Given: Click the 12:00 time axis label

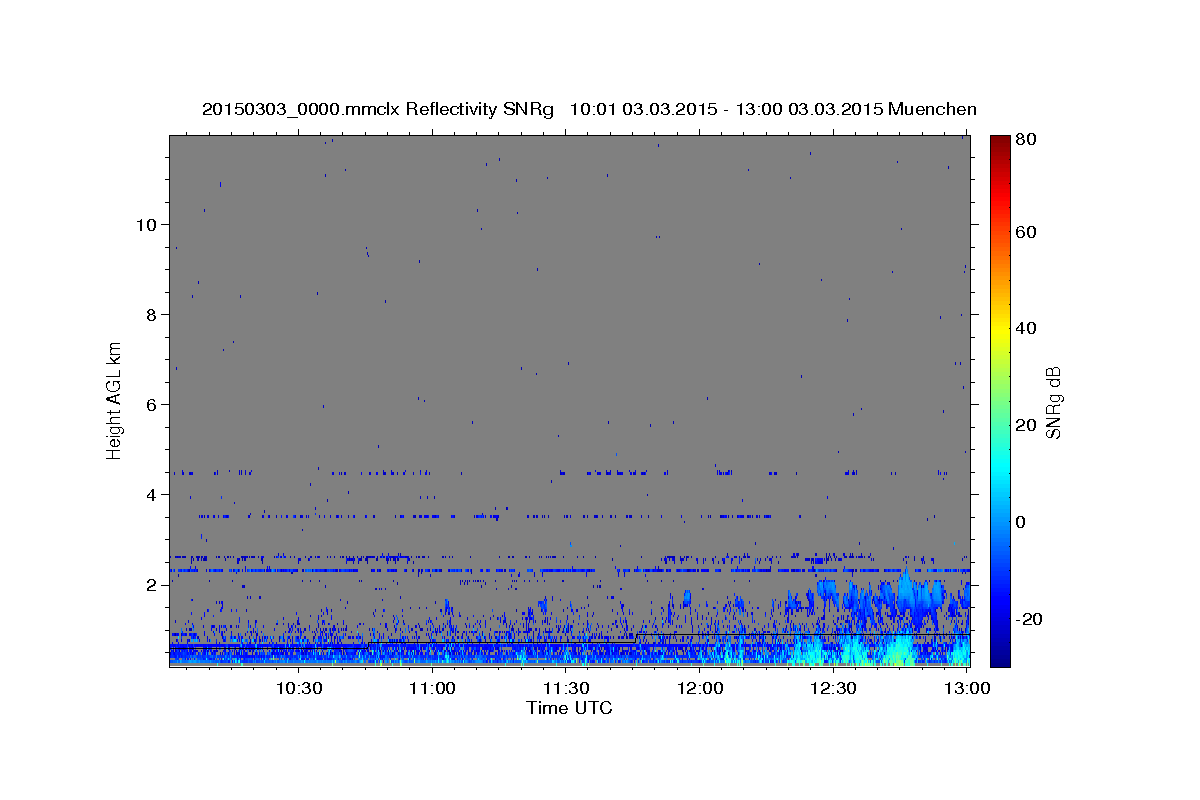Looking at the screenshot, I should (x=700, y=688).
